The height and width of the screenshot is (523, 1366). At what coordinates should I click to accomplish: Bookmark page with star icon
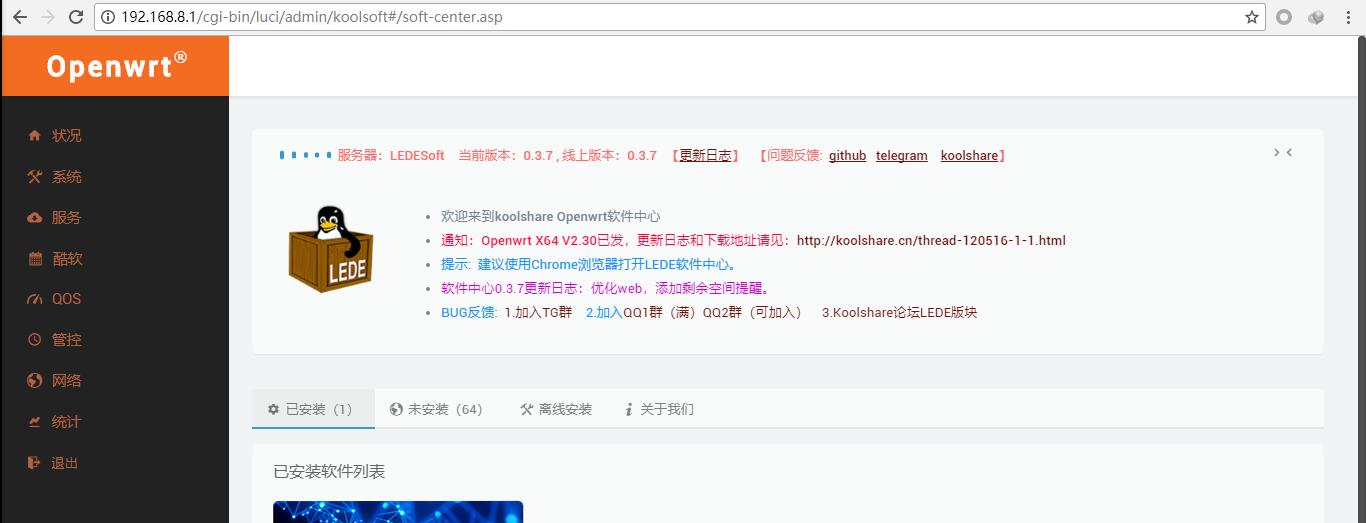click(1252, 17)
